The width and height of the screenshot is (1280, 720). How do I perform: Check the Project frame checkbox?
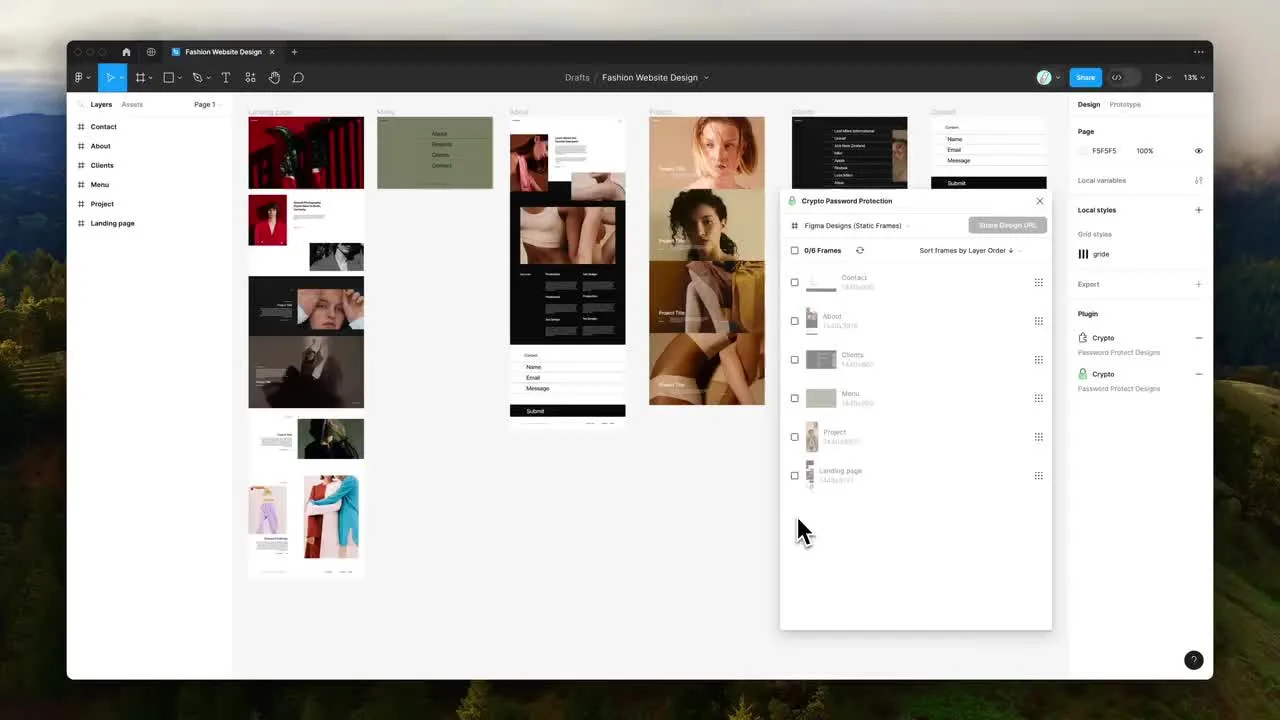795,437
